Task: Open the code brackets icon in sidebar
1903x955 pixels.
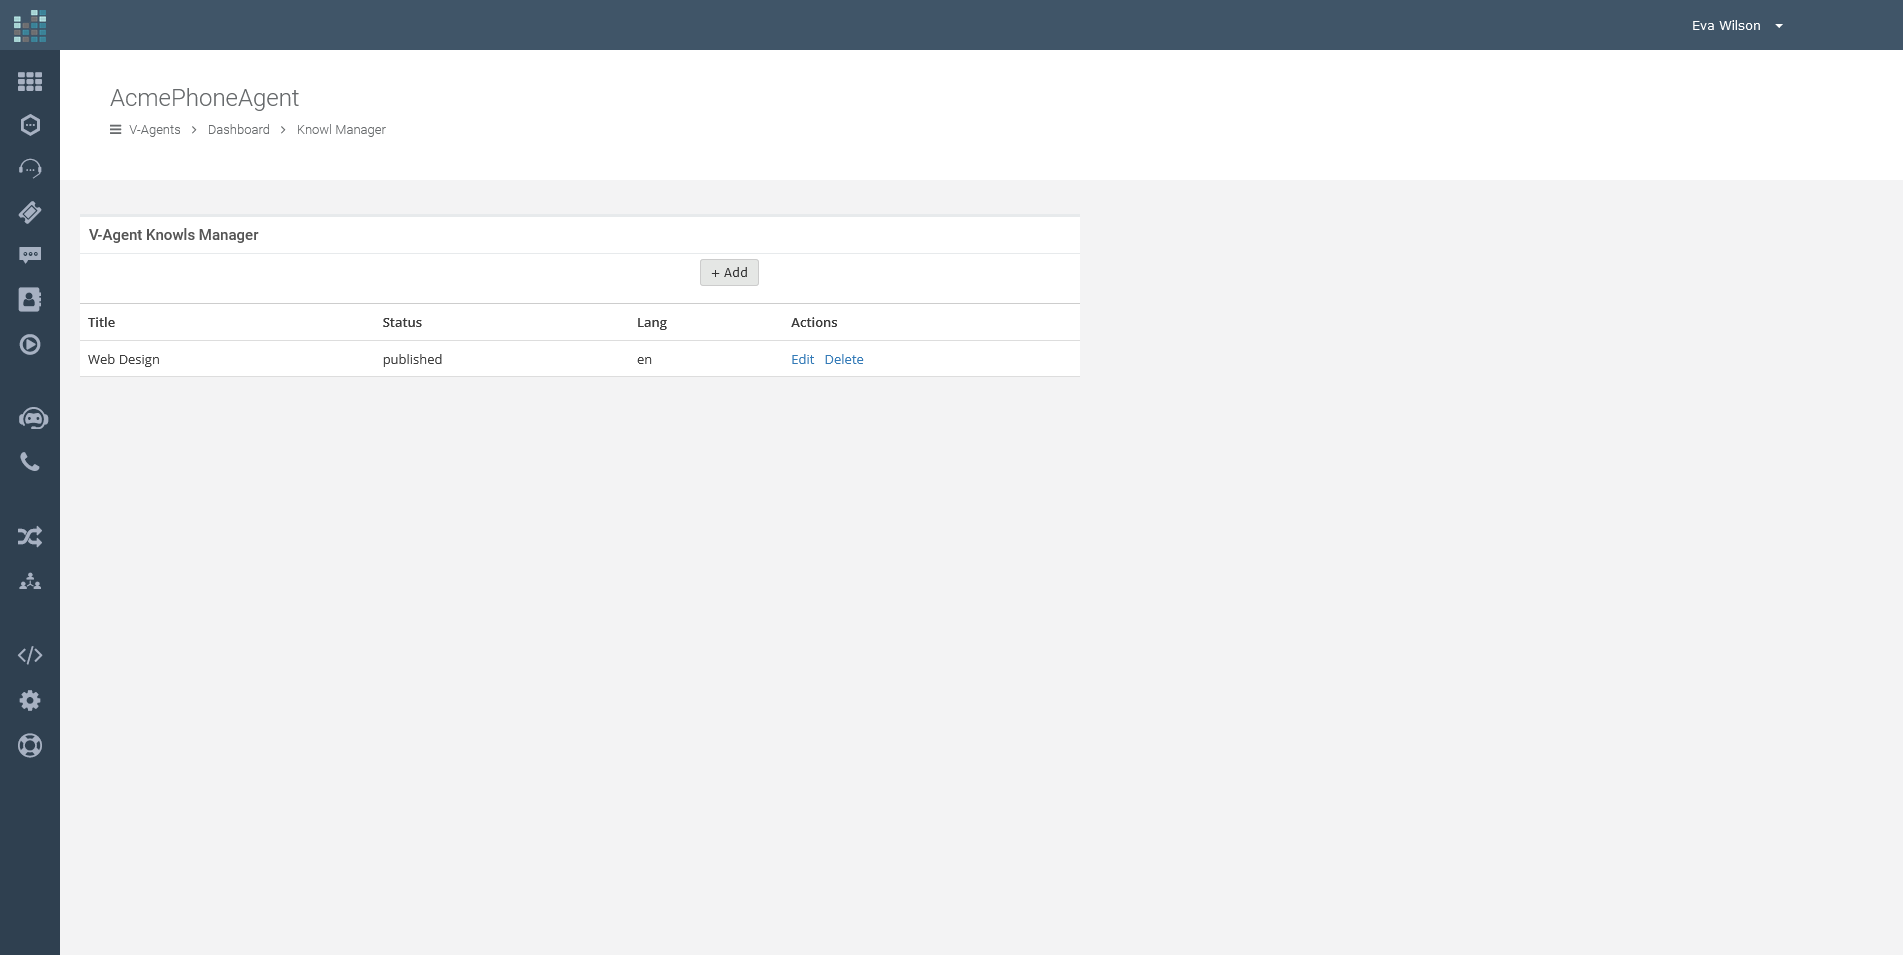Action: pyautogui.click(x=30, y=655)
